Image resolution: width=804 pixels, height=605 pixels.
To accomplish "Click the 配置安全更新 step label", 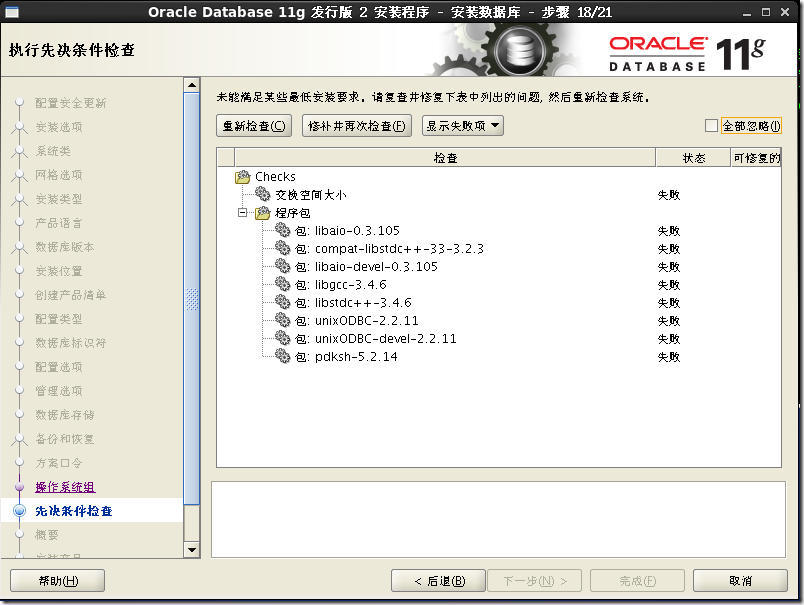I will pyautogui.click(x=71, y=103).
